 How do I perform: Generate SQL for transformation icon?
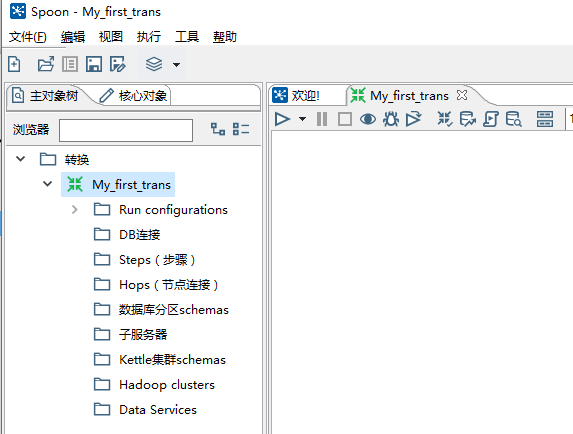coord(490,119)
